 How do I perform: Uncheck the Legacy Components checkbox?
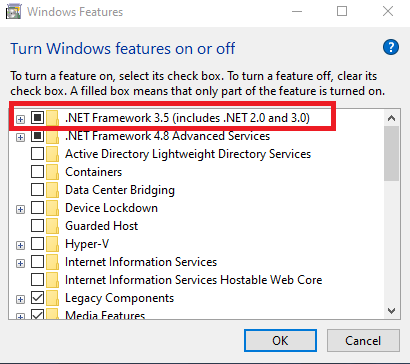pos(37,298)
